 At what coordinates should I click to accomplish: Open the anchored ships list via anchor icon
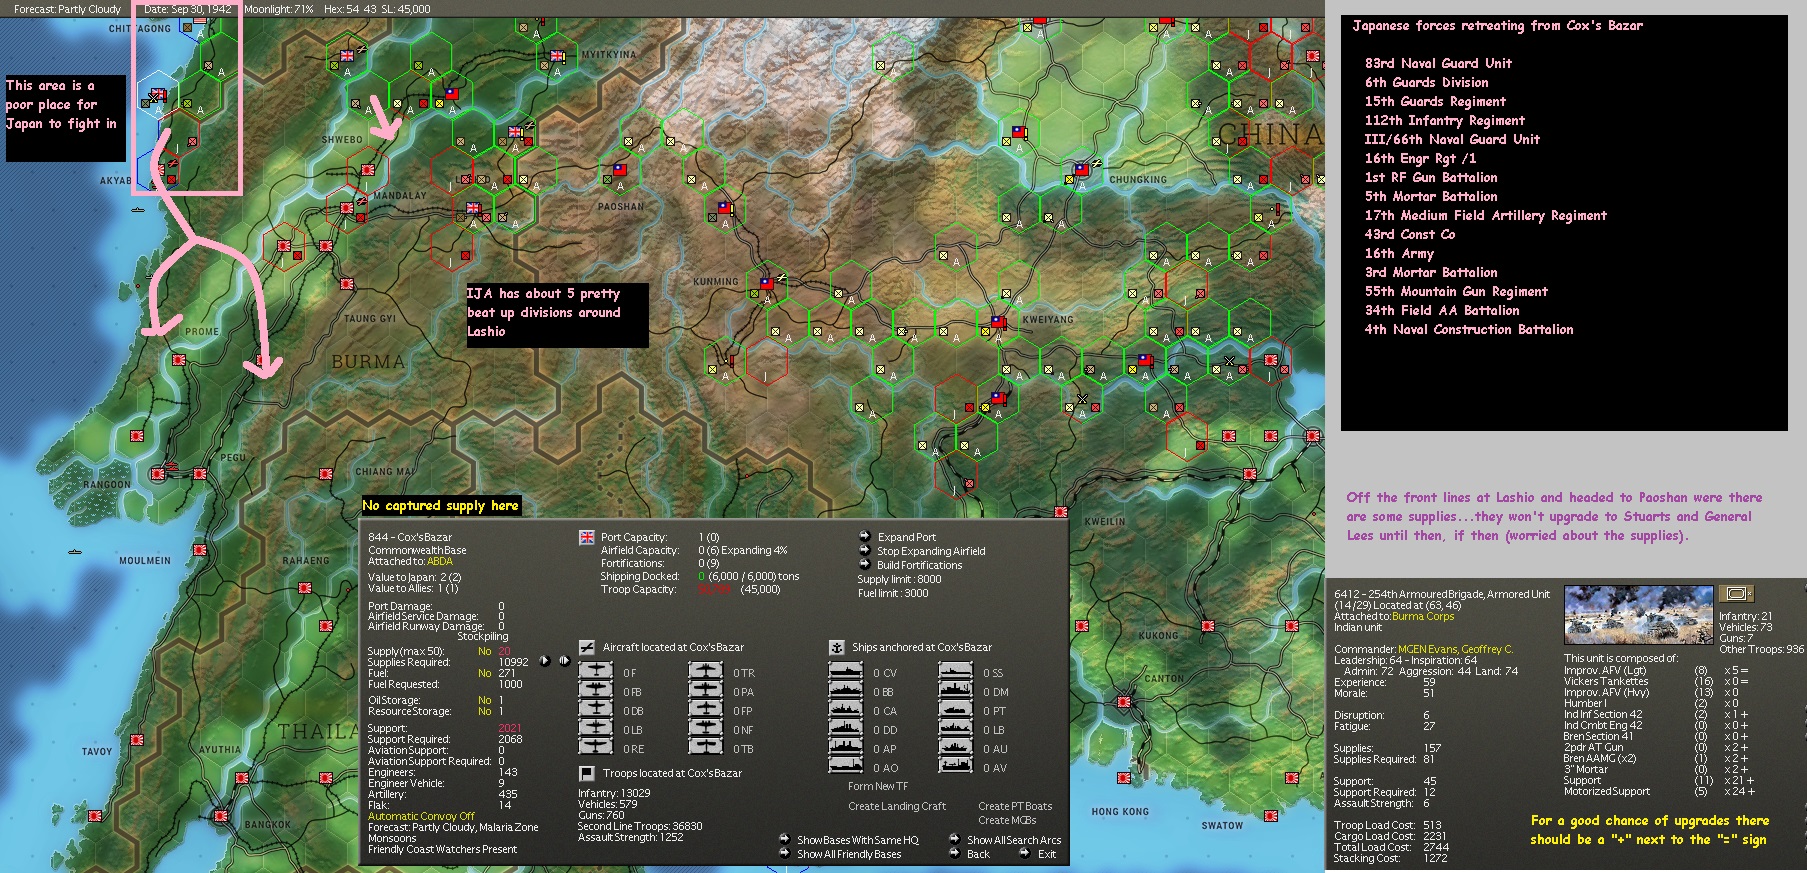[x=837, y=647]
